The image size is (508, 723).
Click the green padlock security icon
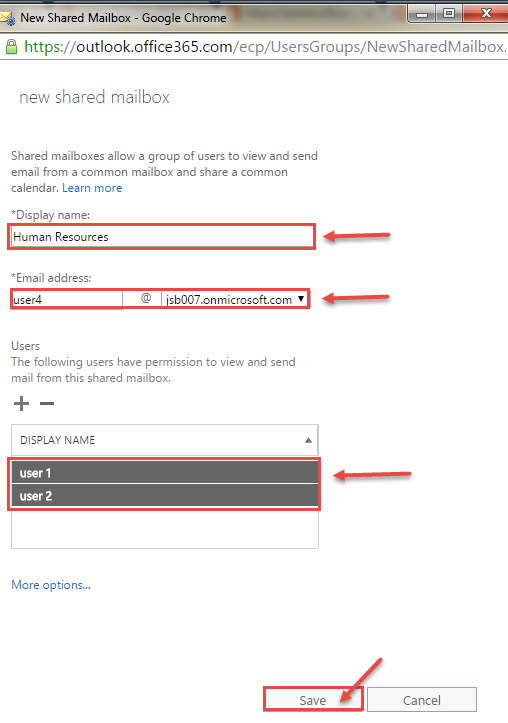[x=11, y=47]
